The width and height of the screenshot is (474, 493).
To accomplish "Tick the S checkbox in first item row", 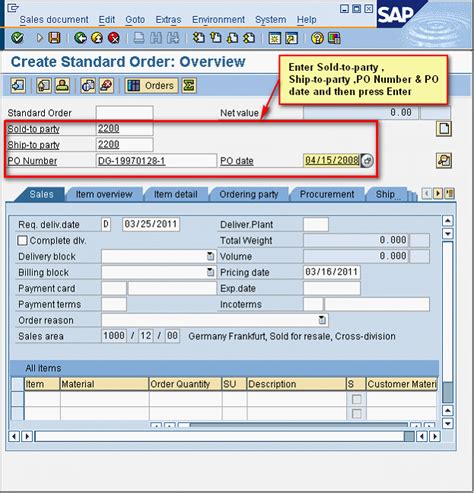I will click(356, 399).
